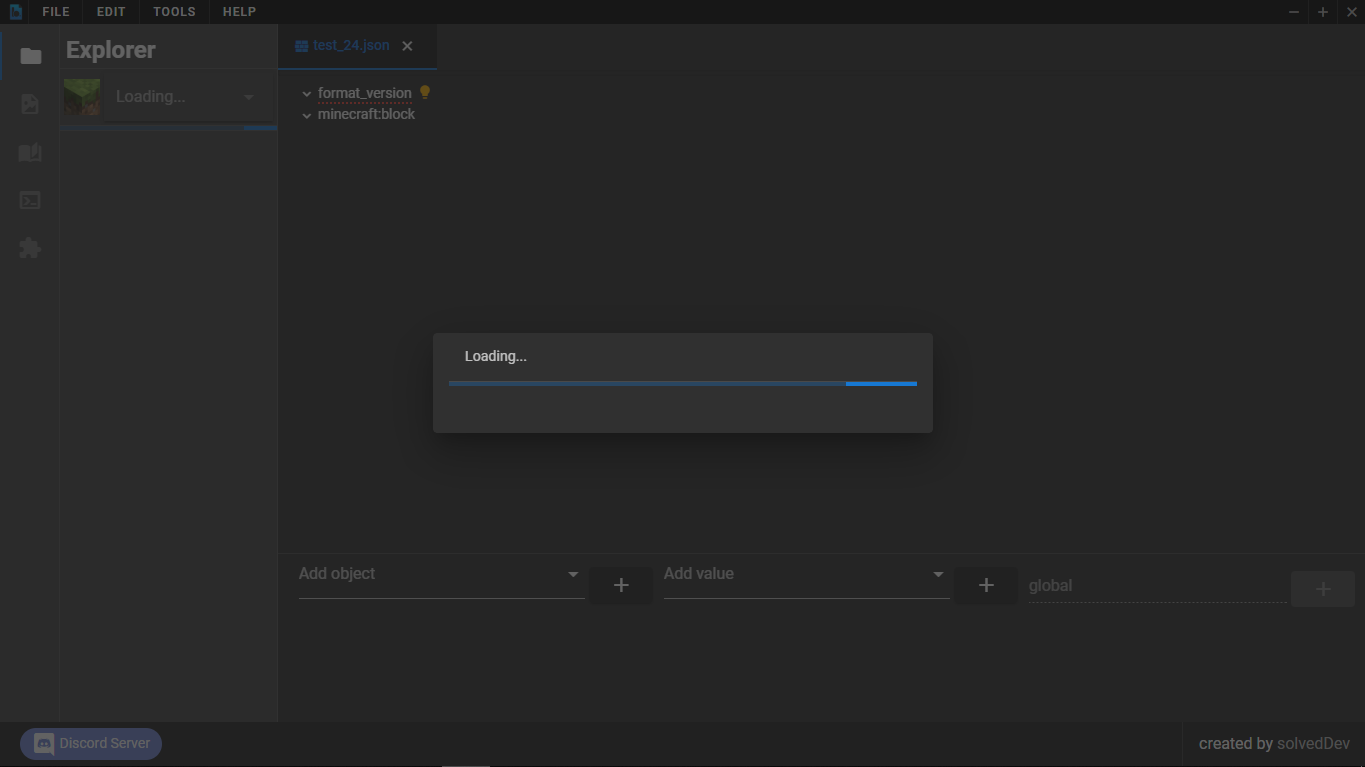Select the minecraft:block key
Viewport: 1365px width, 767px height.
[x=366, y=114]
